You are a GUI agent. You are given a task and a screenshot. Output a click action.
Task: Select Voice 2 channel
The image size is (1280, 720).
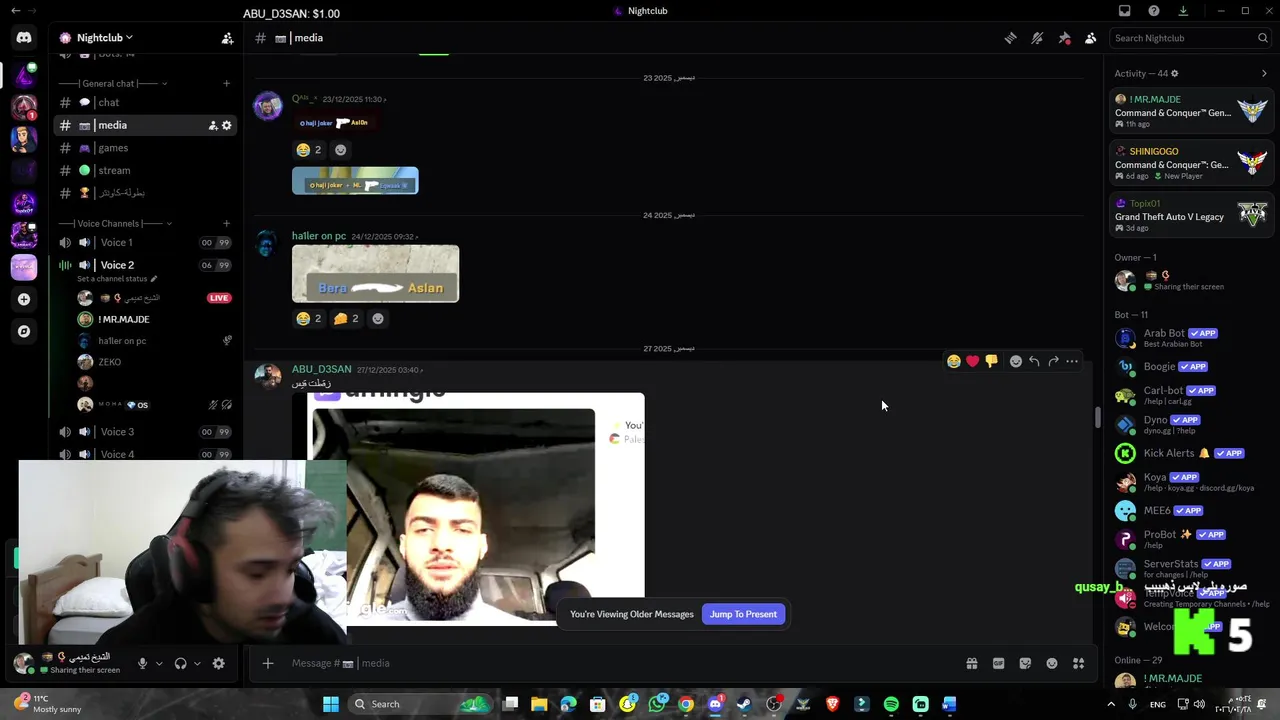click(146, 265)
